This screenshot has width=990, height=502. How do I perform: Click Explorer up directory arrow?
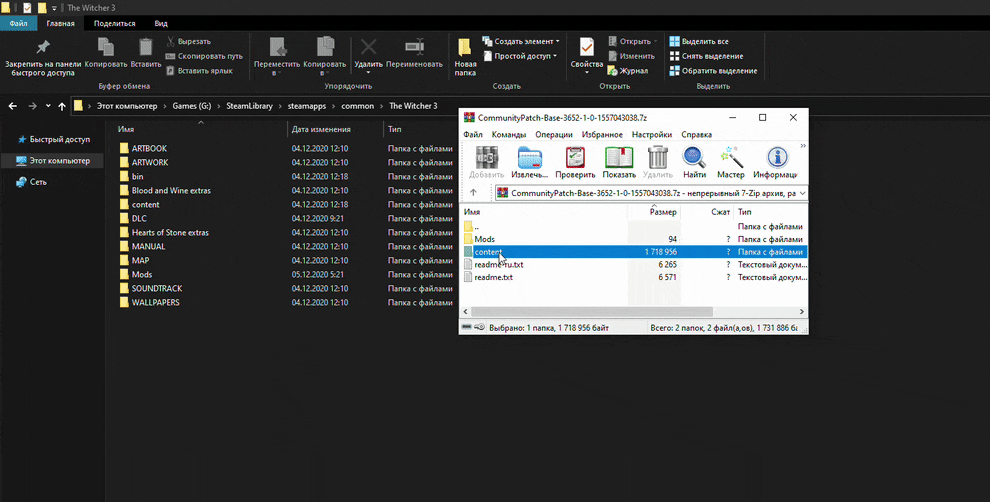click(62, 106)
